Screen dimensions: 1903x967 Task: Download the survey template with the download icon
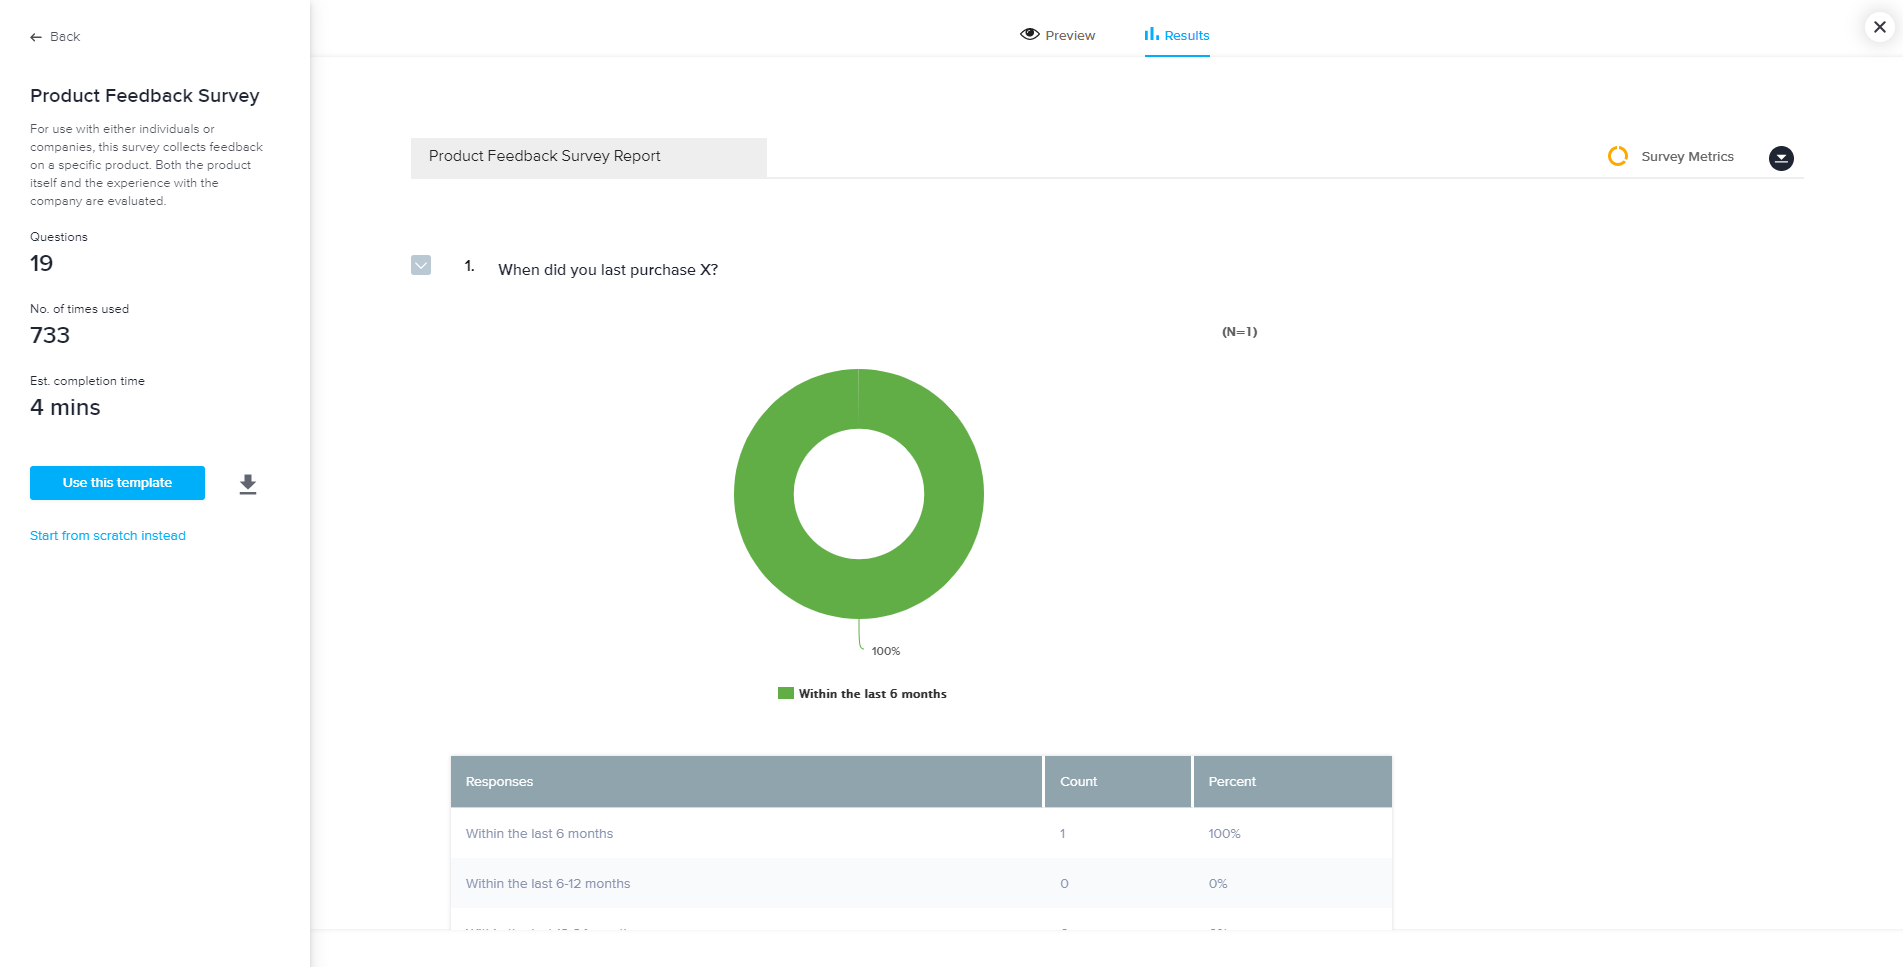coord(248,484)
